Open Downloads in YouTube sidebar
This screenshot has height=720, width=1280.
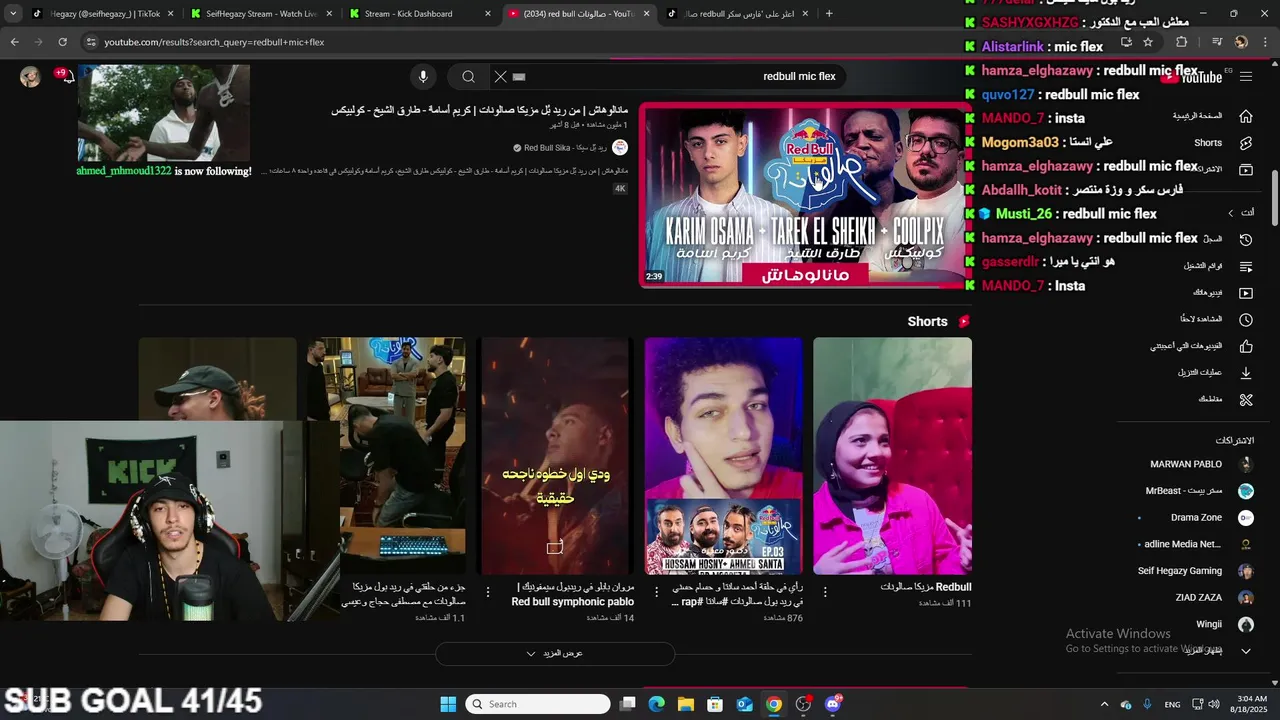coord(1245,373)
